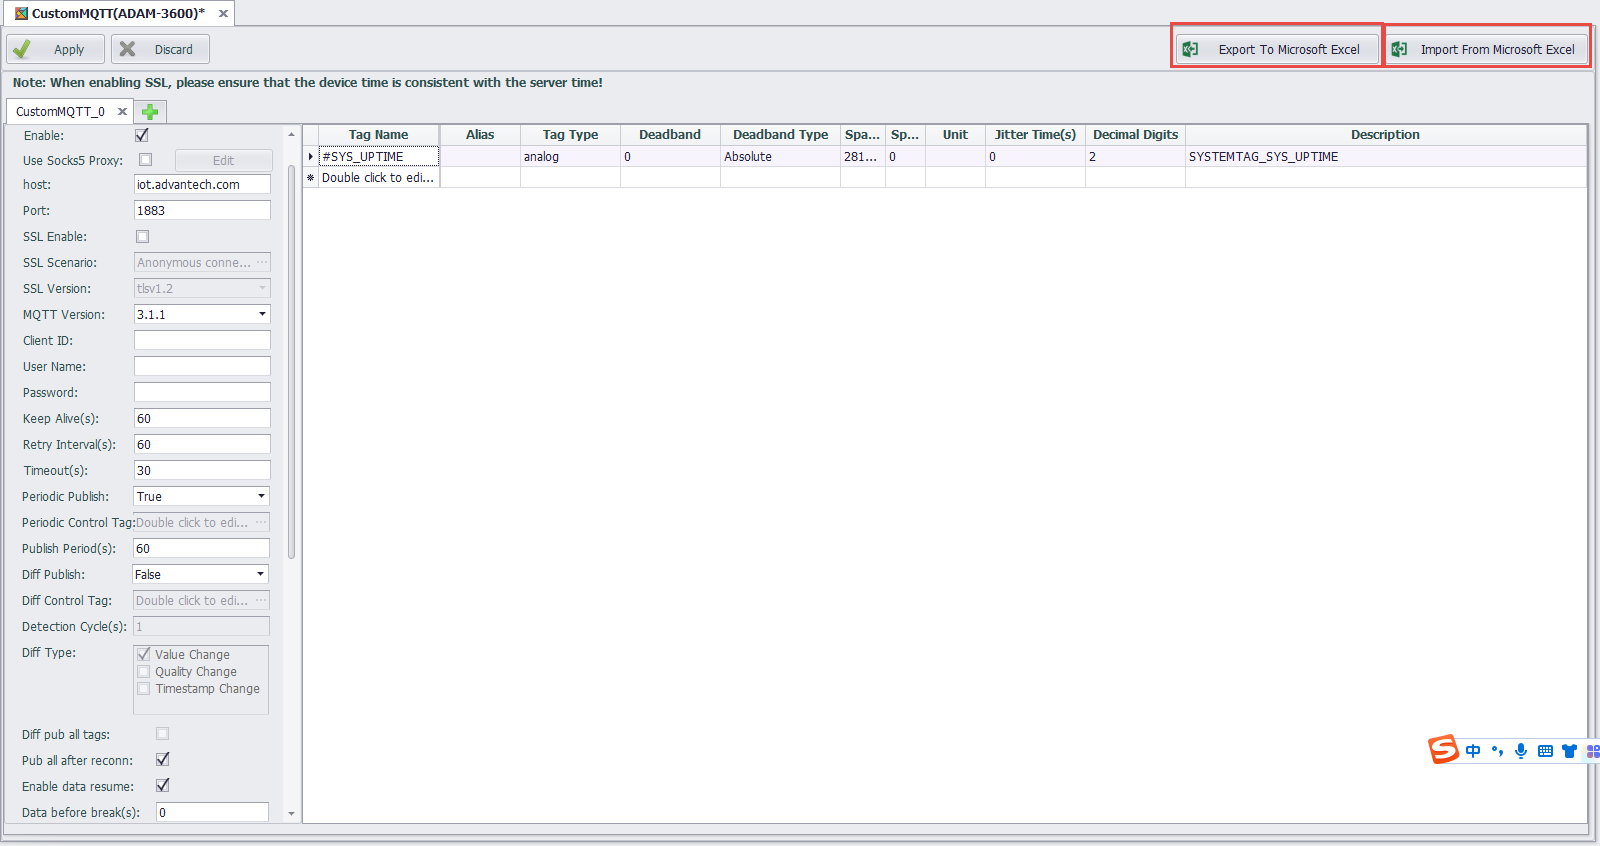Open the Diff Publish dropdown
The image size is (1600, 846).
click(260, 575)
